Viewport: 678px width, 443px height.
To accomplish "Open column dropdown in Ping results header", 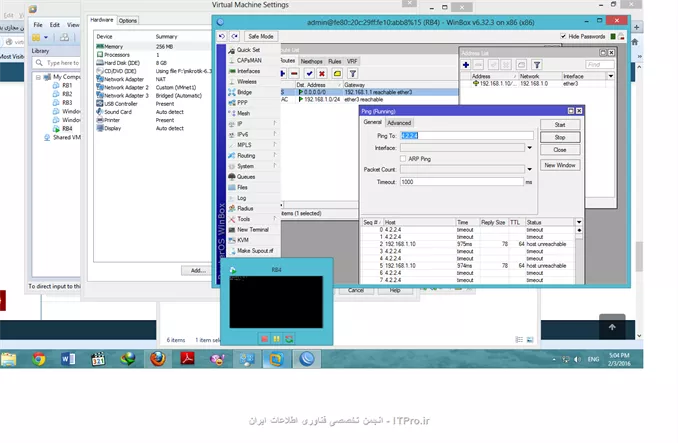I will 579,222.
